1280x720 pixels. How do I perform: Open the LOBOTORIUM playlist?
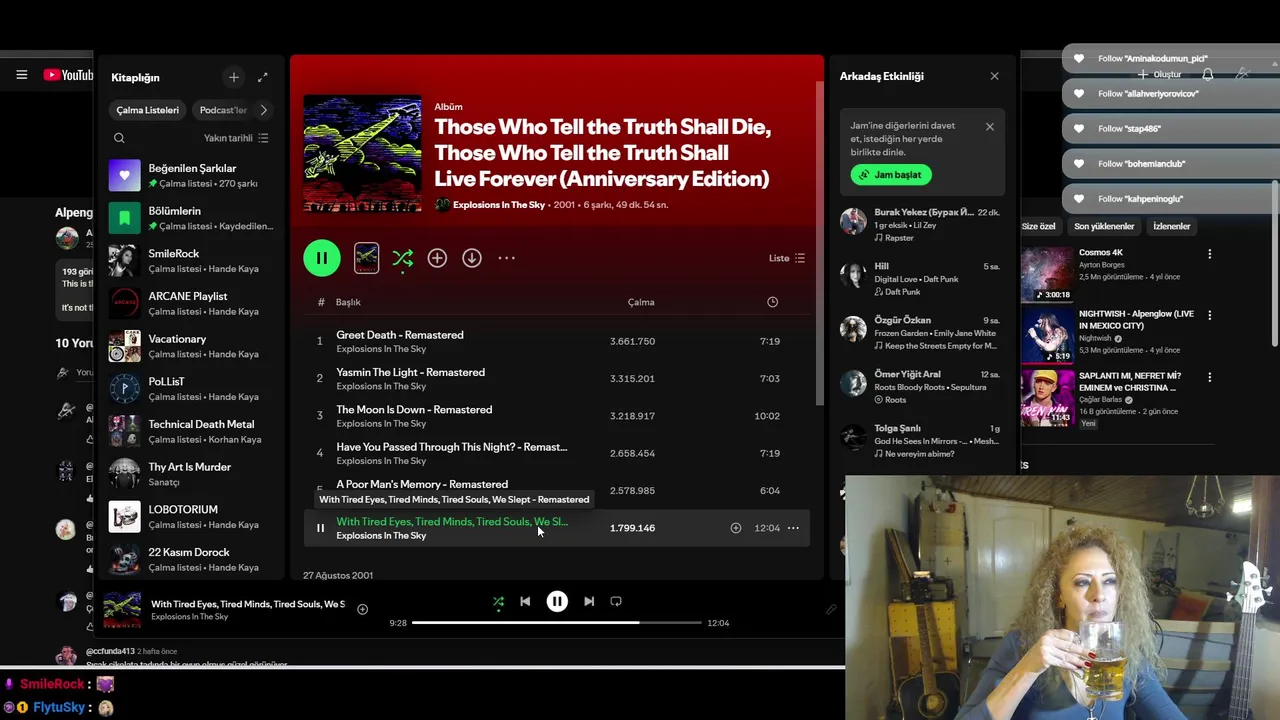point(191,517)
